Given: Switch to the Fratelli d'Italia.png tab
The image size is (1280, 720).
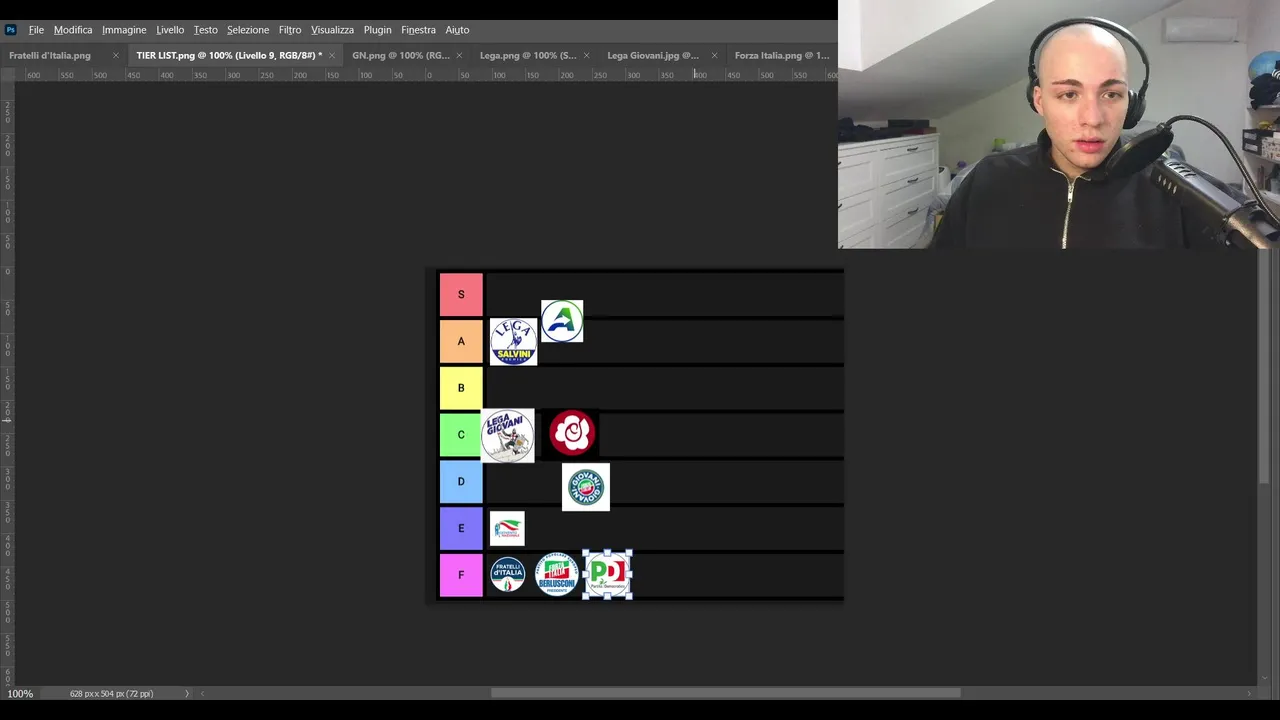Looking at the screenshot, I should [50, 56].
